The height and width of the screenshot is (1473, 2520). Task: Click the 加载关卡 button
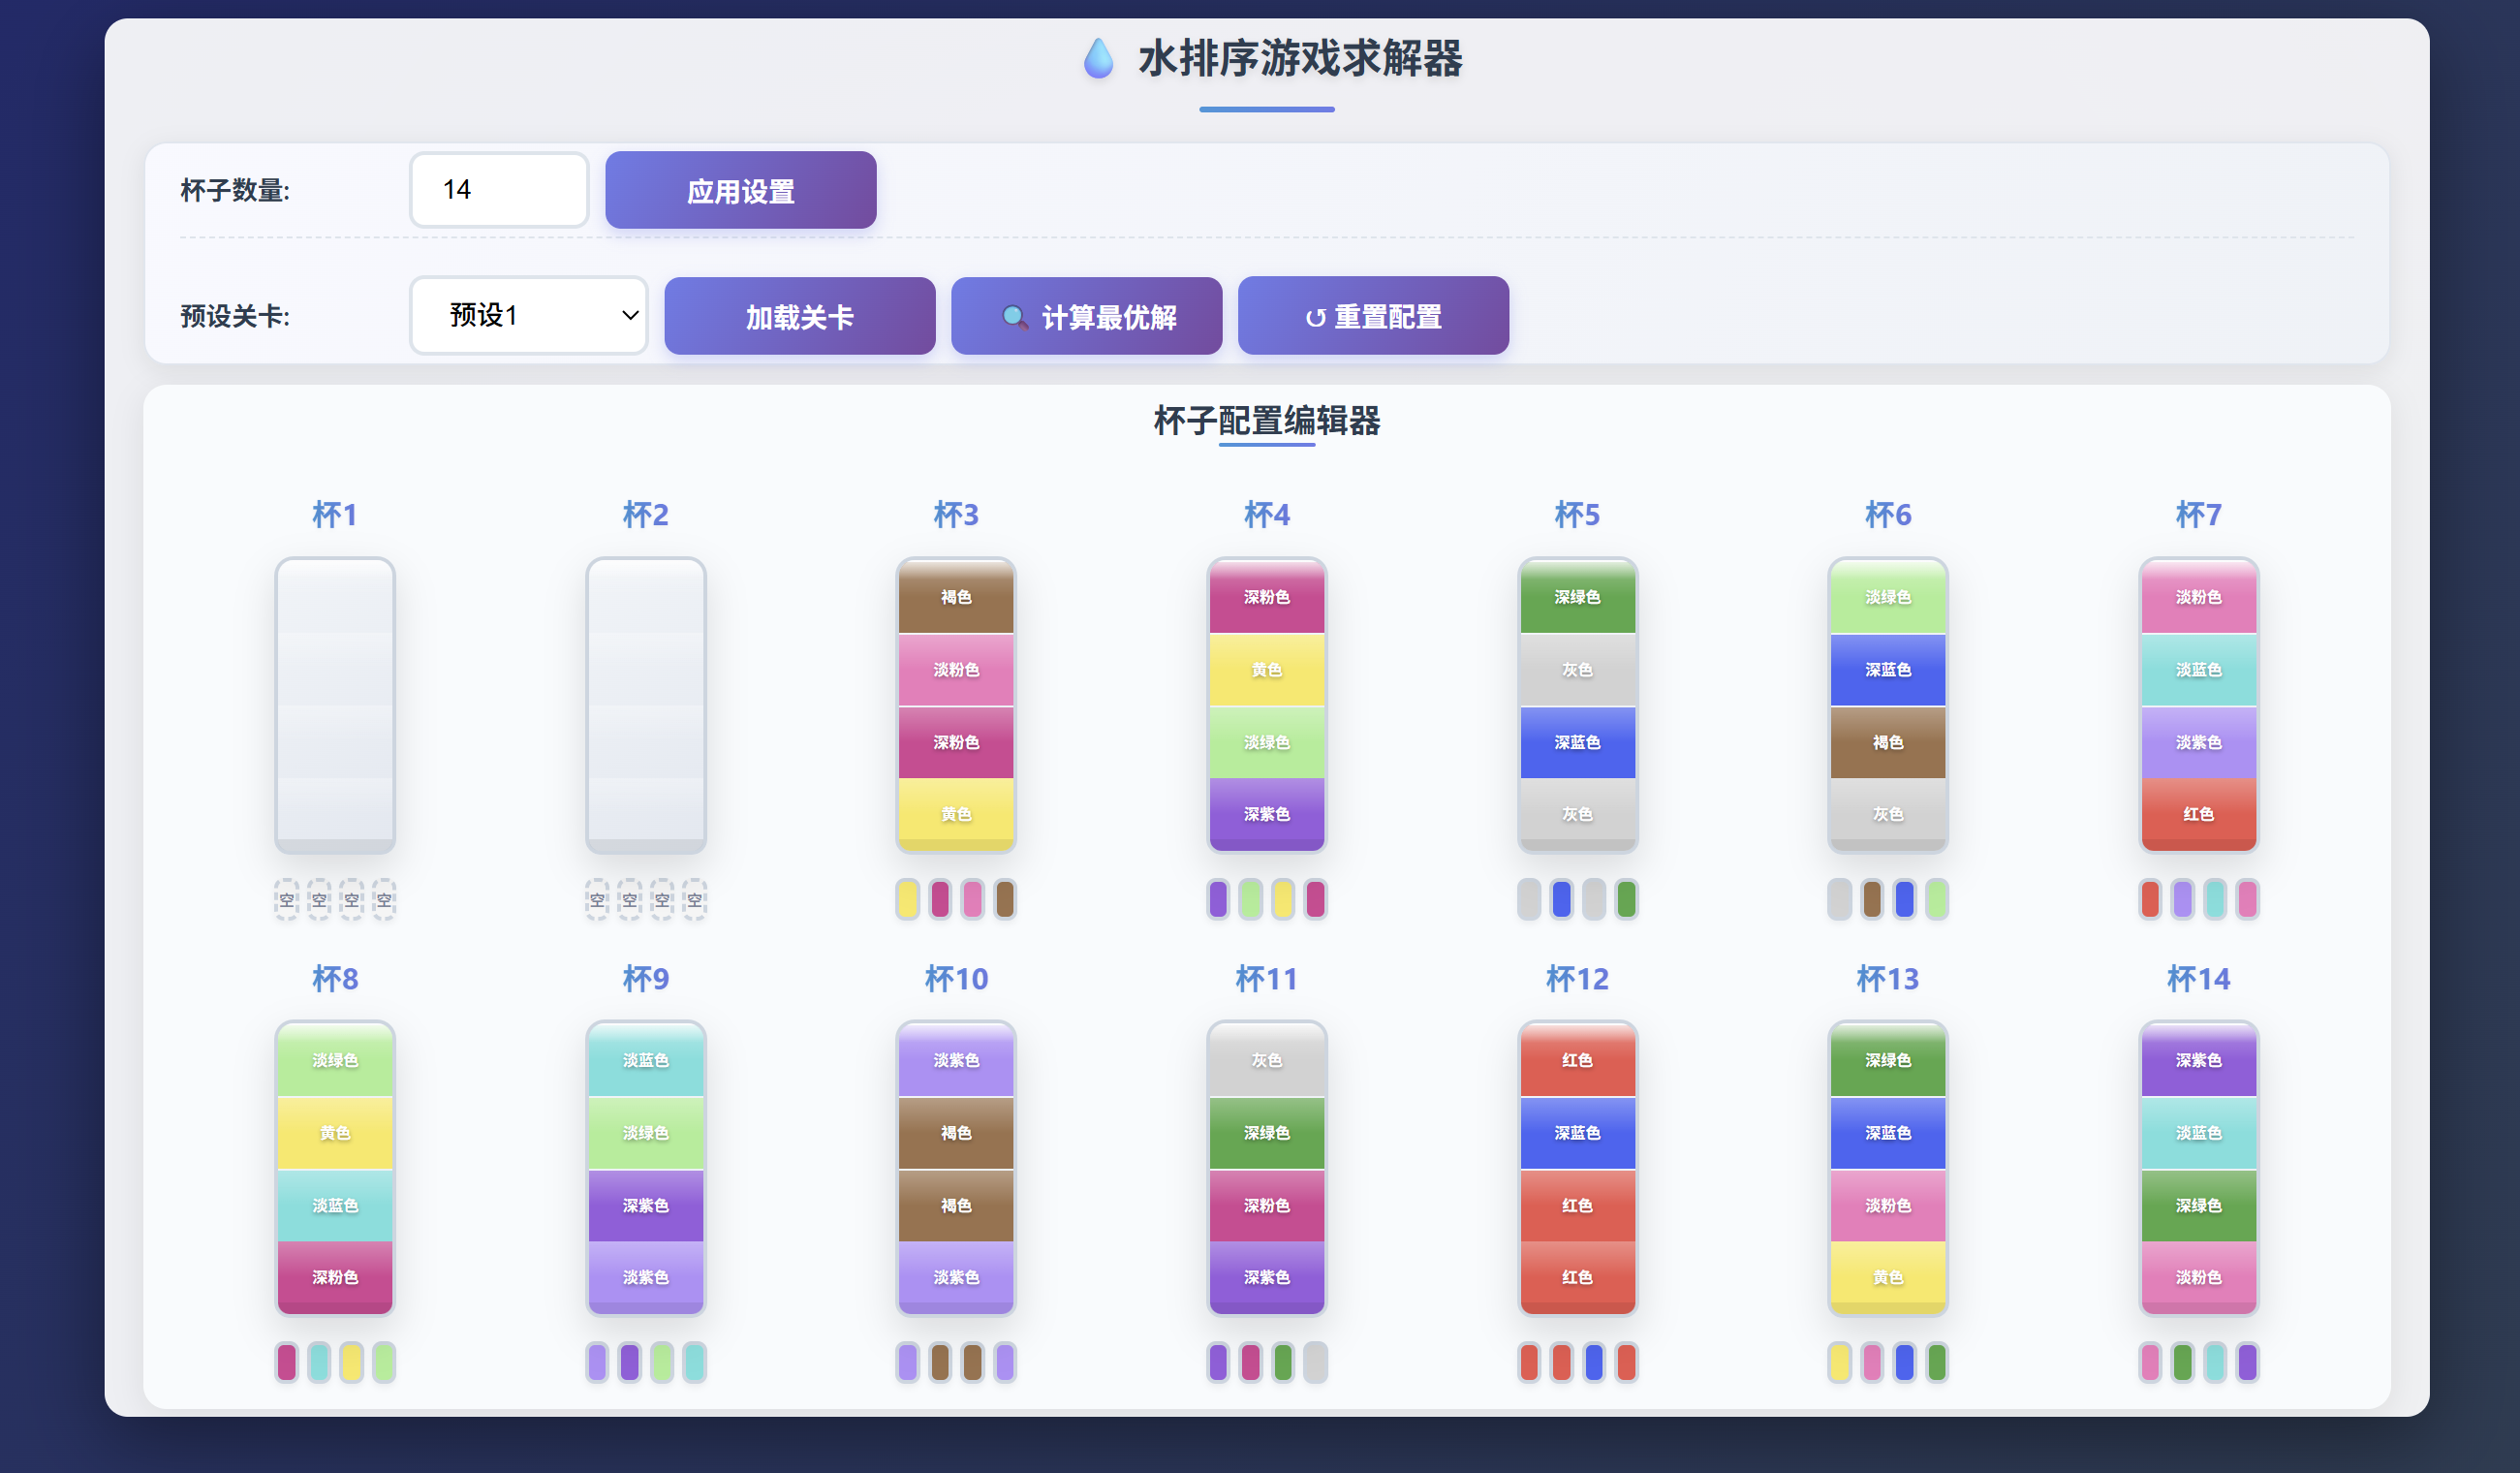(799, 316)
